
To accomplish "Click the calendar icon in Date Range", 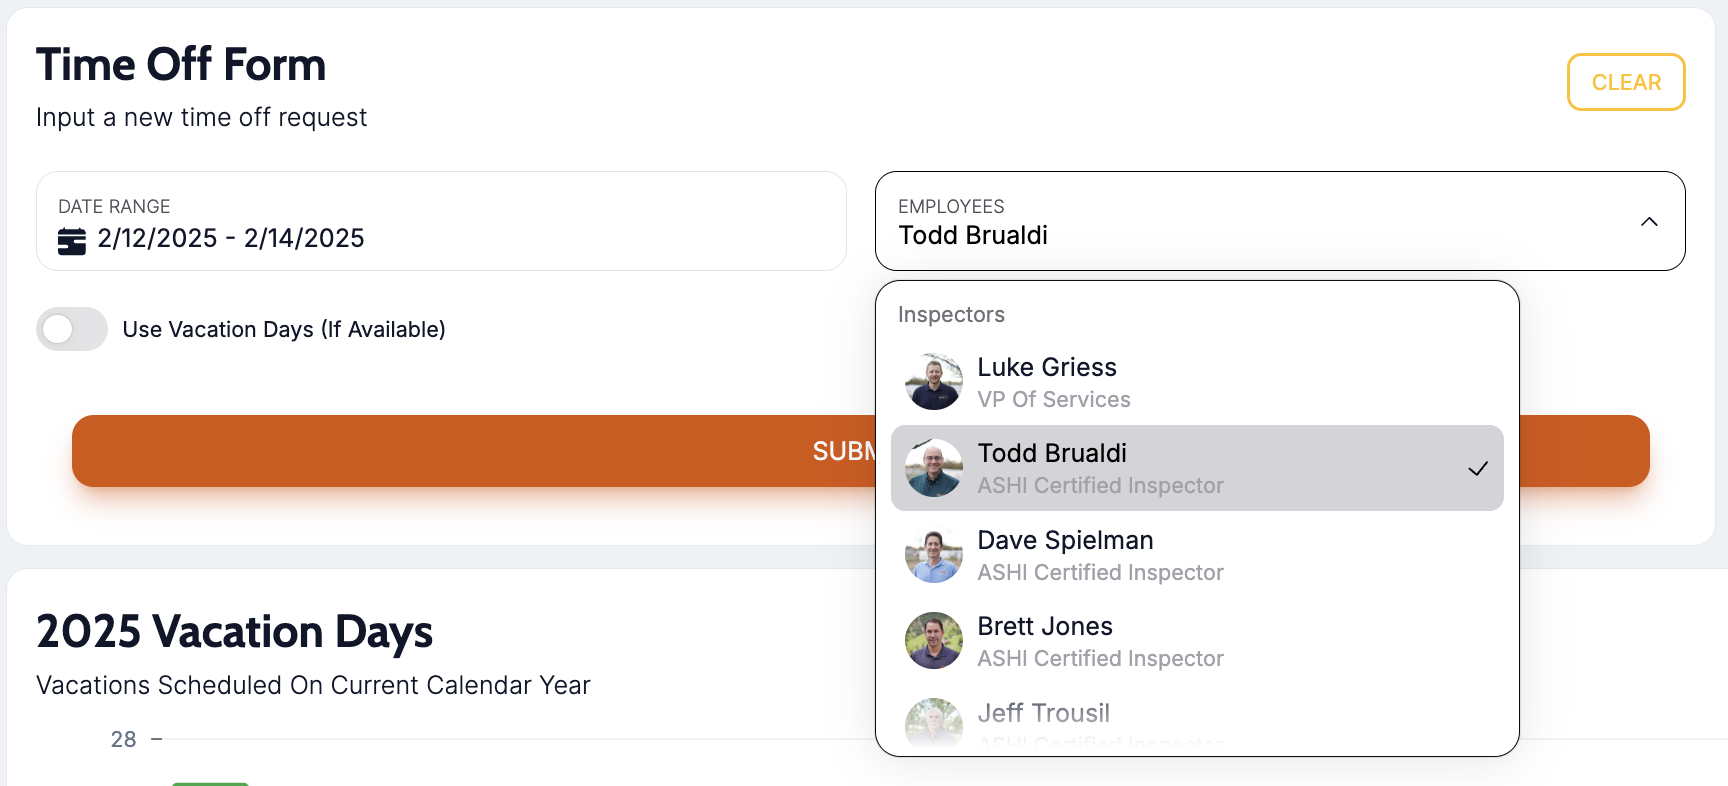I will click(x=72, y=241).
